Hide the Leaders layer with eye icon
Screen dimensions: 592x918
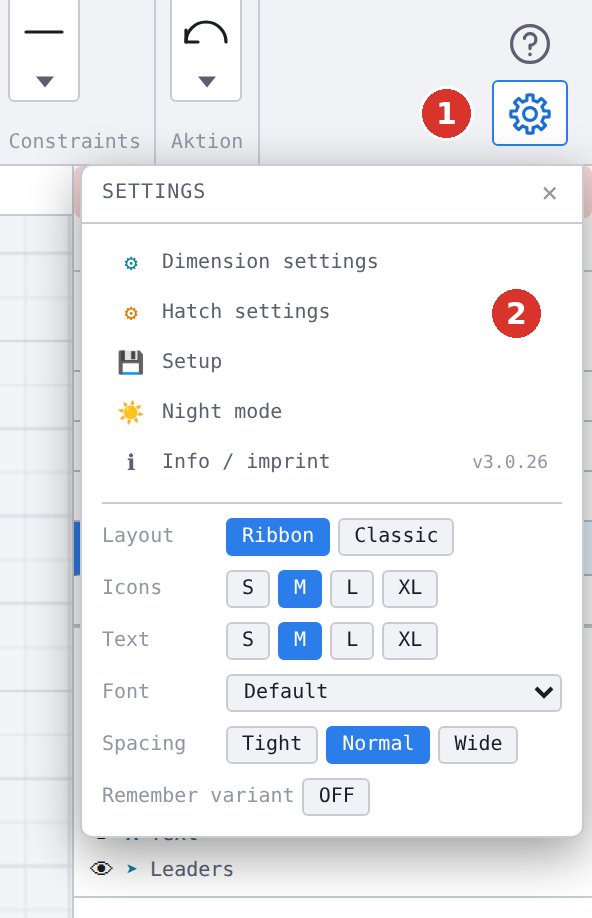pyautogui.click(x=101, y=868)
